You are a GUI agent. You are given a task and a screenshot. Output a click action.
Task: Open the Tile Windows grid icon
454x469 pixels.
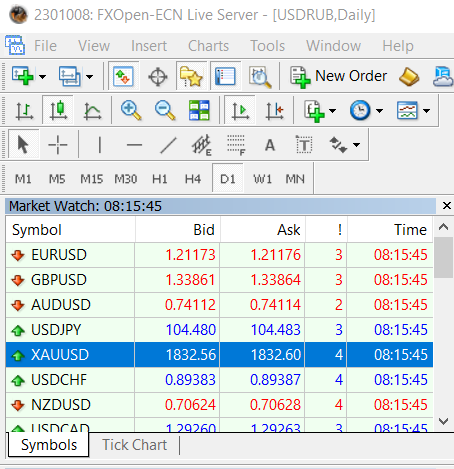click(199, 110)
